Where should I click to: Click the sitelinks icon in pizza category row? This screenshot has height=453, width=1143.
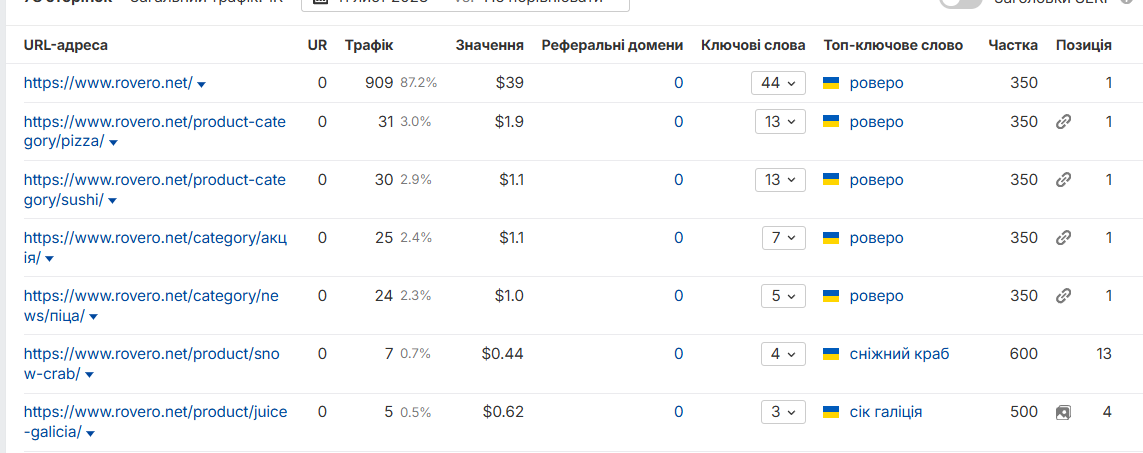[1063, 122]
